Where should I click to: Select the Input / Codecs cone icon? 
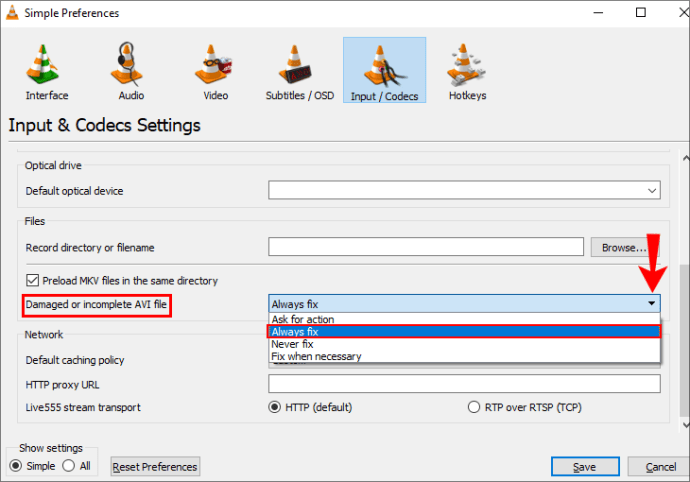click(384, 66)
